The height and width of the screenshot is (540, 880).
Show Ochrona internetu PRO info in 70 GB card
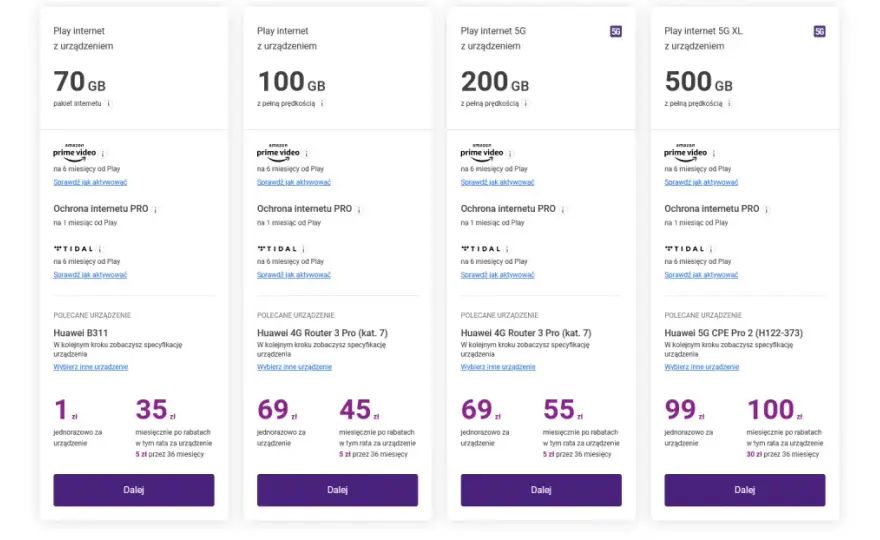point(155,209)
